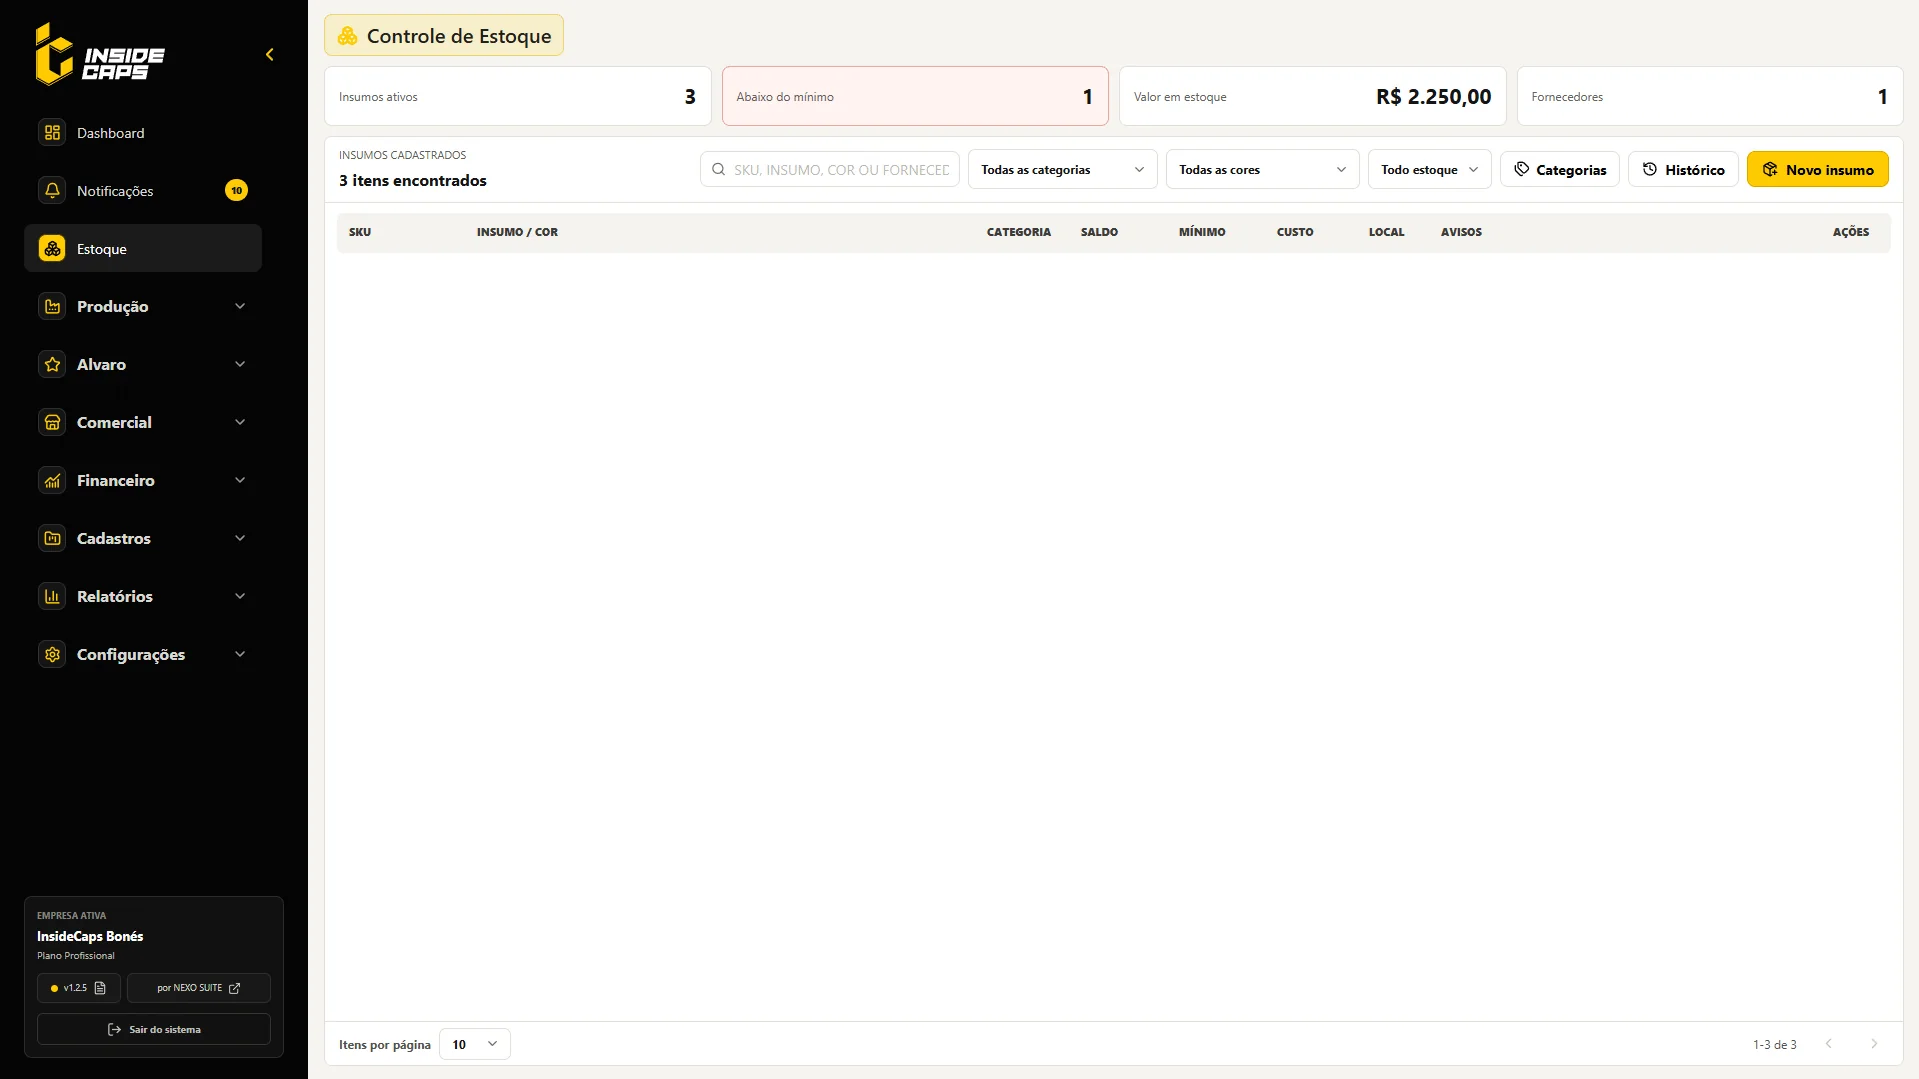Click the SALDO column header
Screen dimensions: 1919x1079
(x=1099, y=232)
